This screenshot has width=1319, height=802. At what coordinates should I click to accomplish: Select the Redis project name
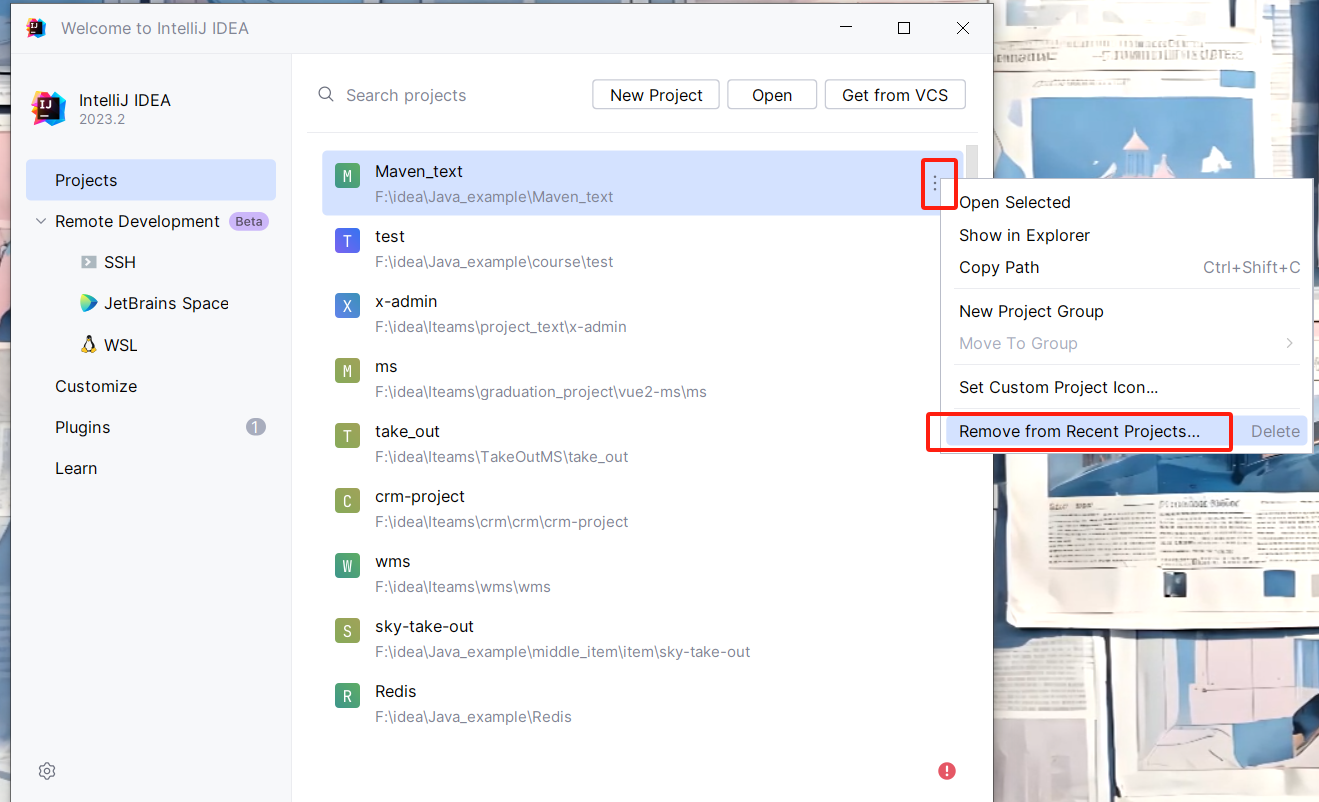[396, 691]
